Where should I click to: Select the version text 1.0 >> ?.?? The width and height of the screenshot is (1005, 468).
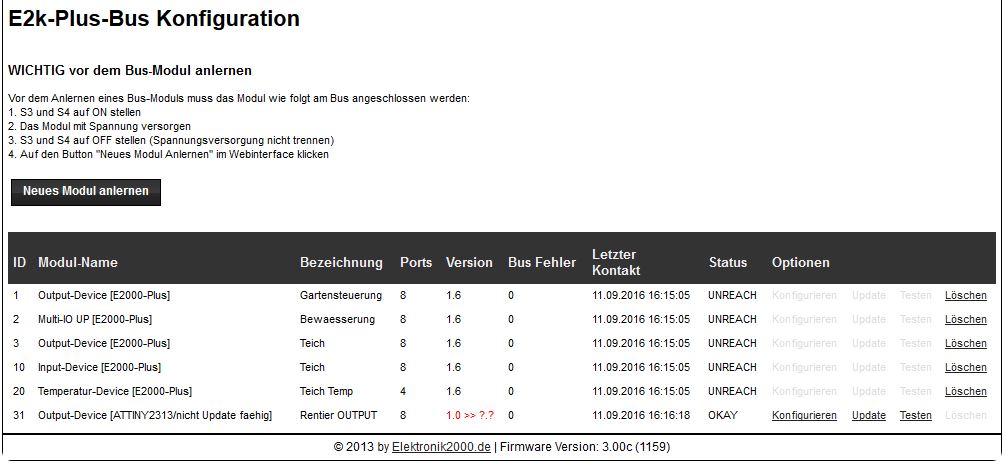(x=471, y=415)
